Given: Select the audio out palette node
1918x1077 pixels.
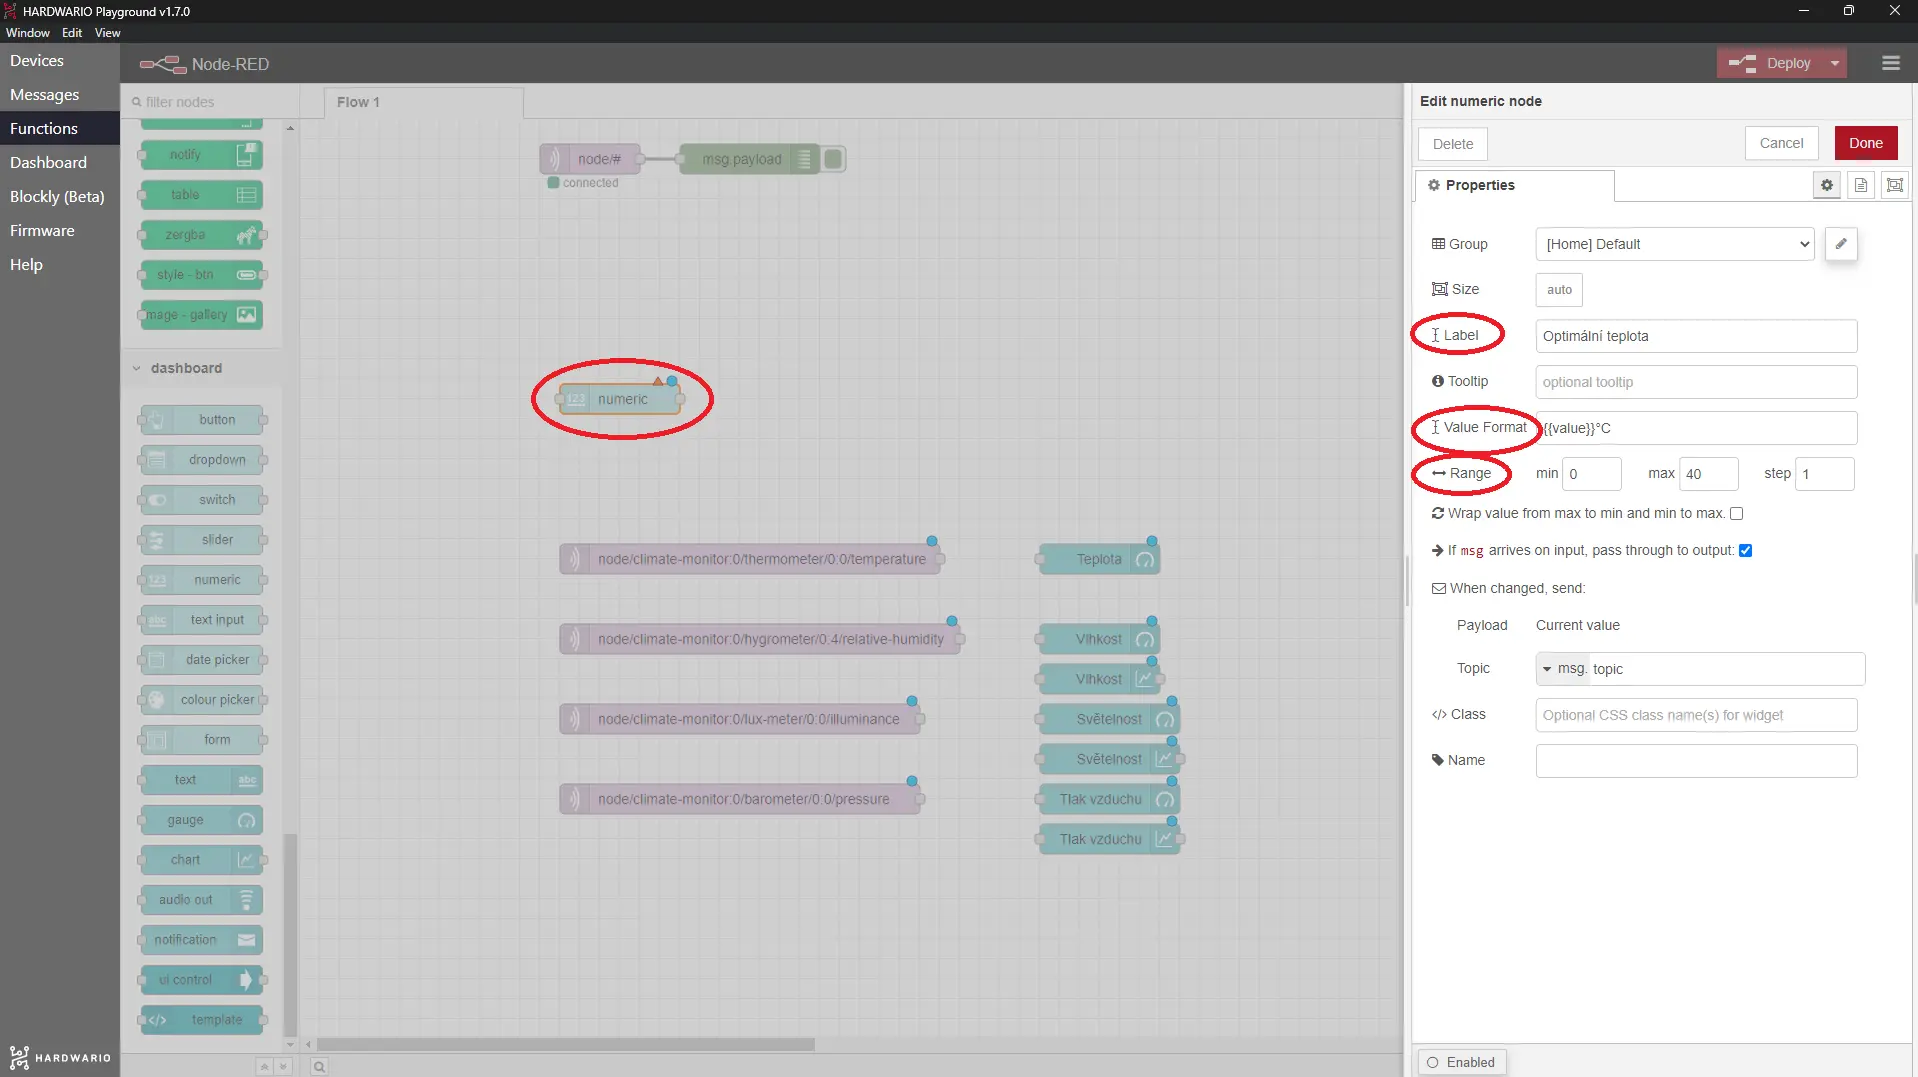Looking at the screenshot, I should pos(203,900).
